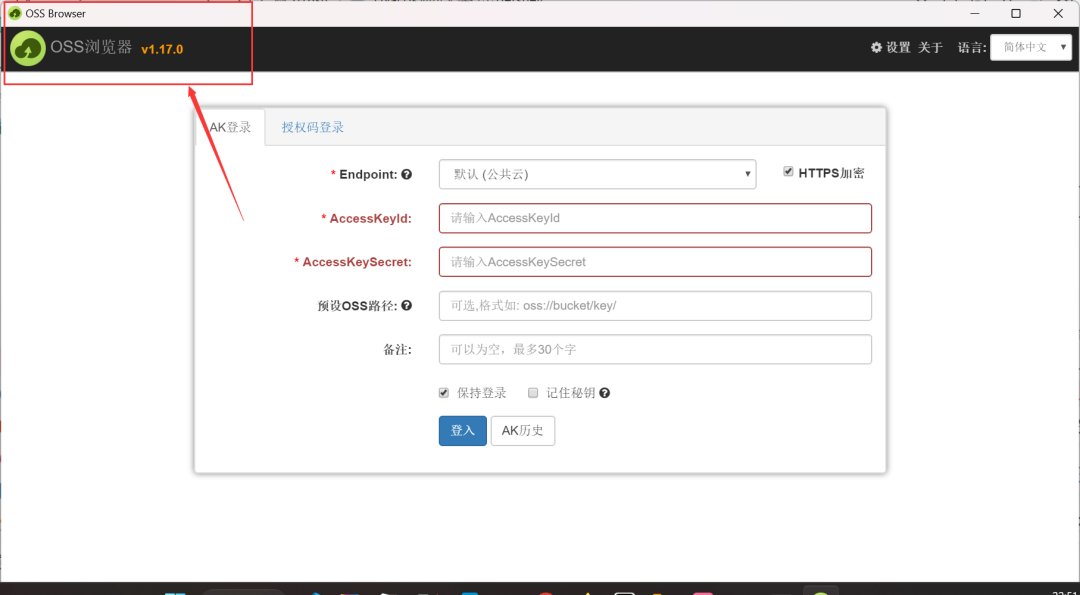The image size is (1080, 595).
Task: Click the v1.17.0 version label
Action: 162,50
